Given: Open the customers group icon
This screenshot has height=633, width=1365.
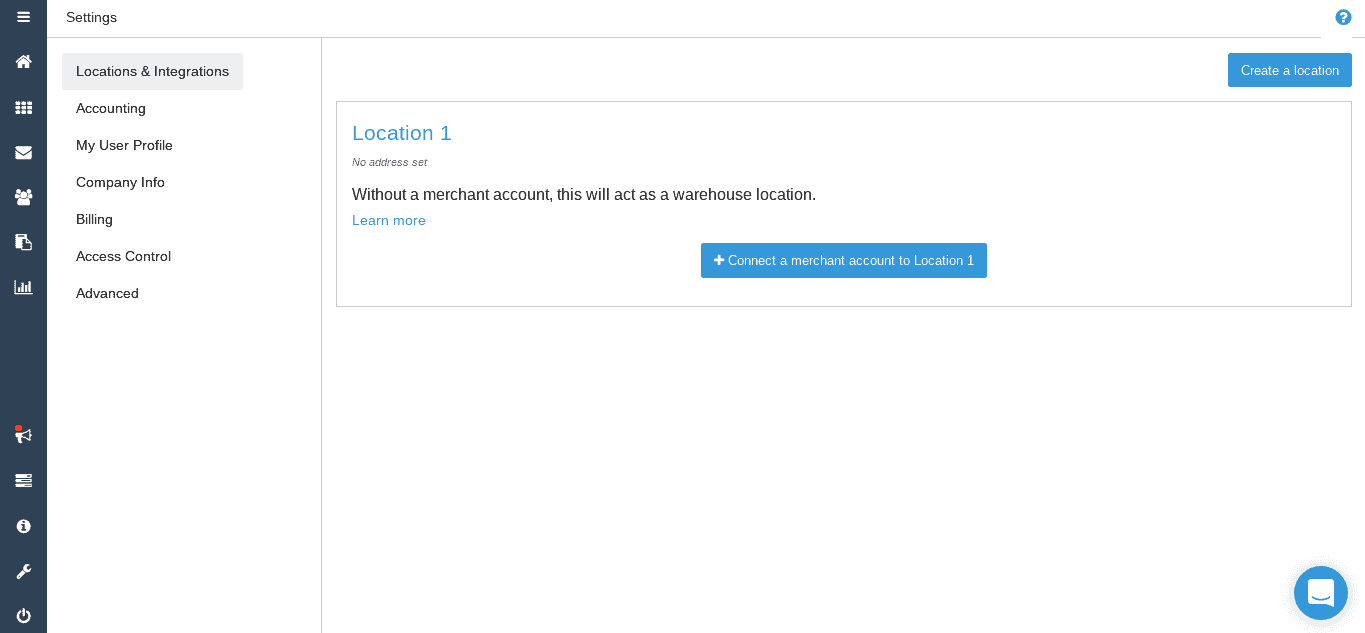Looking at the screenshot, I should point(23,197).
